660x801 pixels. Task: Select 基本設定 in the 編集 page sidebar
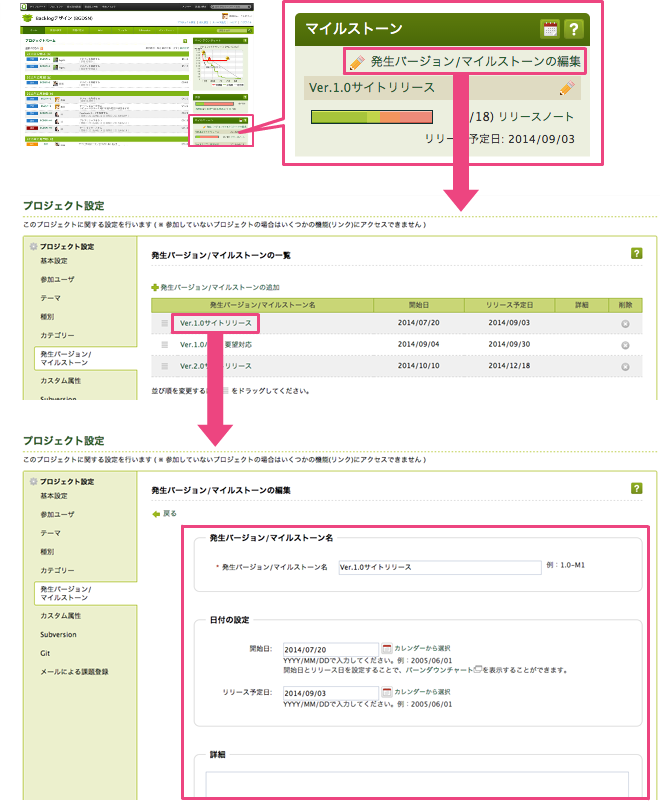pyautogui.click(x=54, y=496)
